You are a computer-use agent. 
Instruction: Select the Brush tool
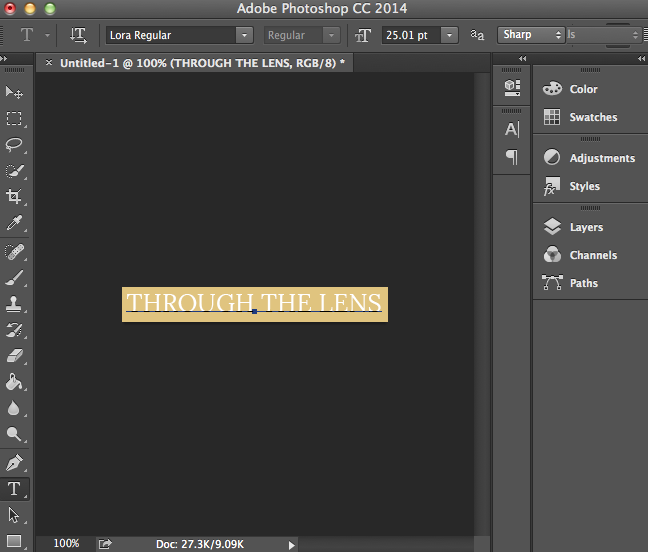point(14,278)
